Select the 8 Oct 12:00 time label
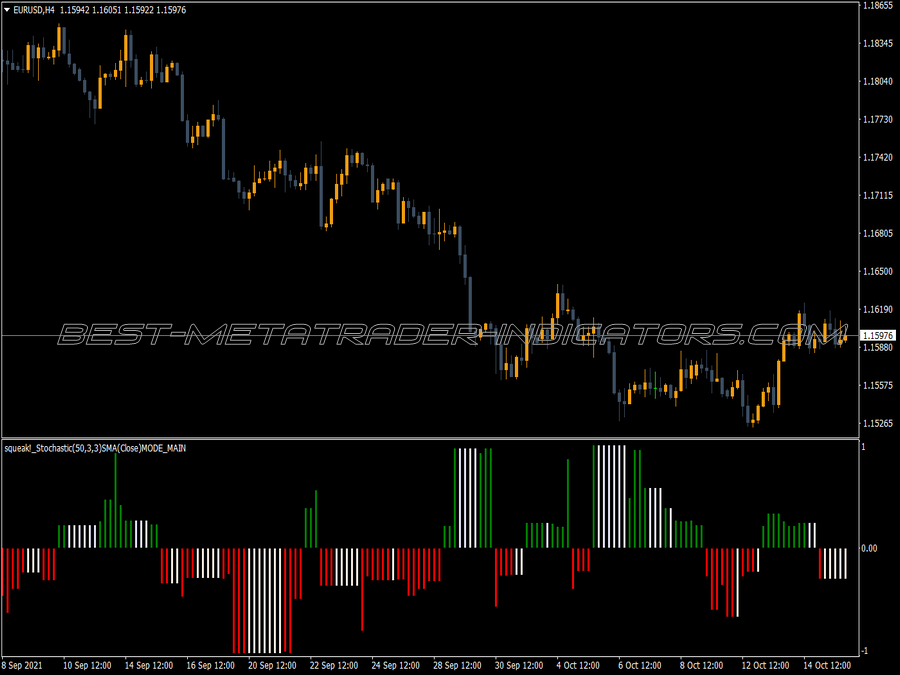The image size is (900, 675). coord(701,665)
